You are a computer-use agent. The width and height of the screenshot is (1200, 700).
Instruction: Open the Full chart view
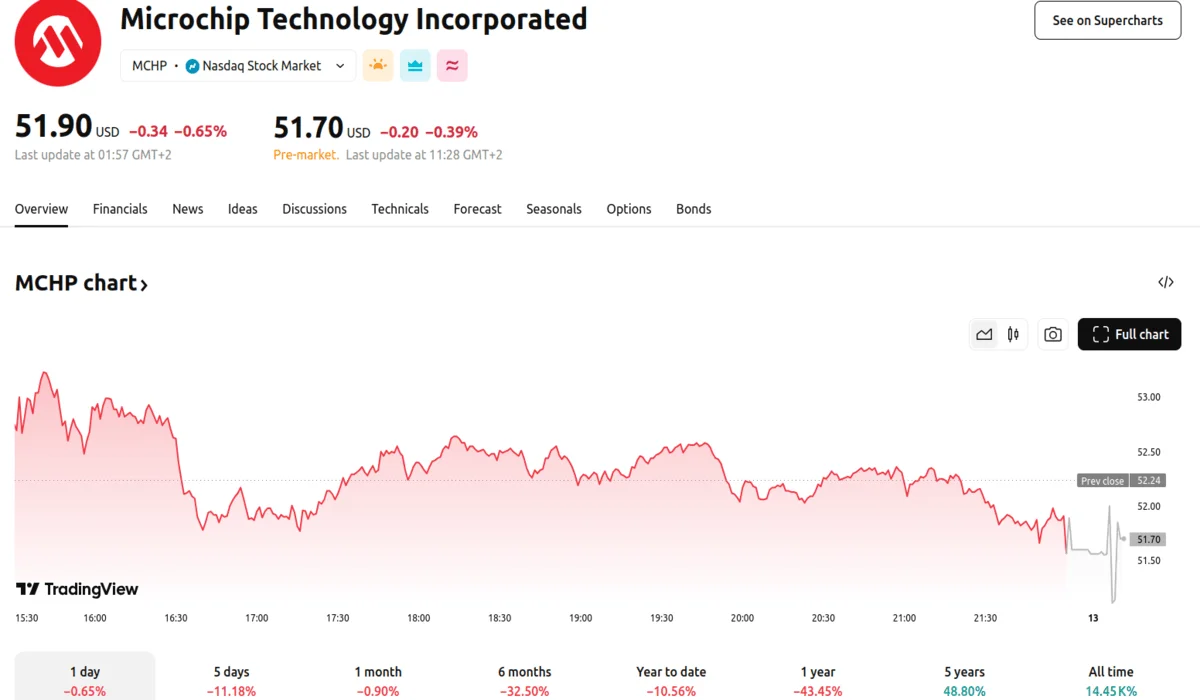[x=1129, y=334]
